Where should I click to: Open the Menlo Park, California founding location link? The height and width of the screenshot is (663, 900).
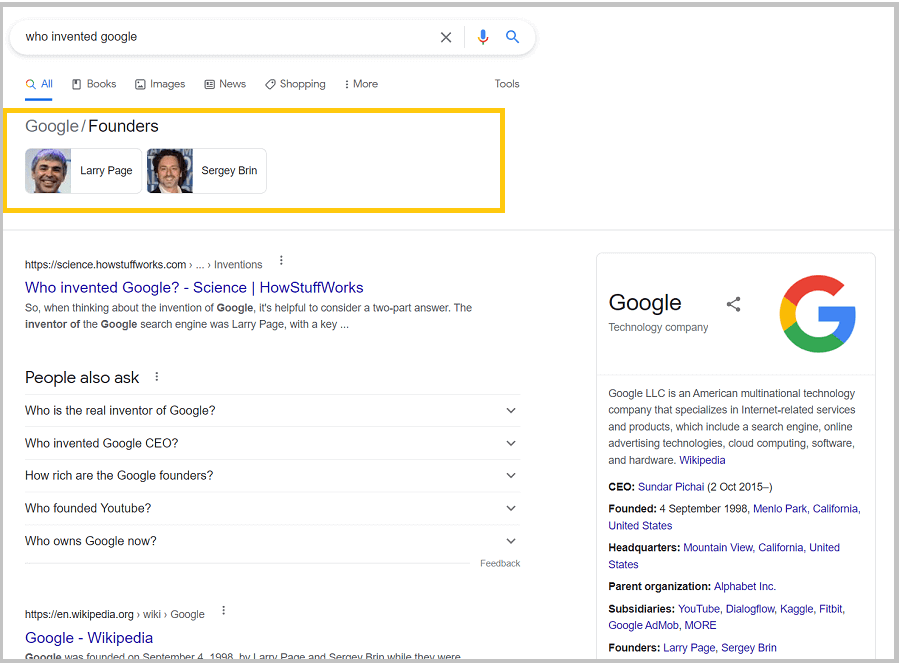806,509
